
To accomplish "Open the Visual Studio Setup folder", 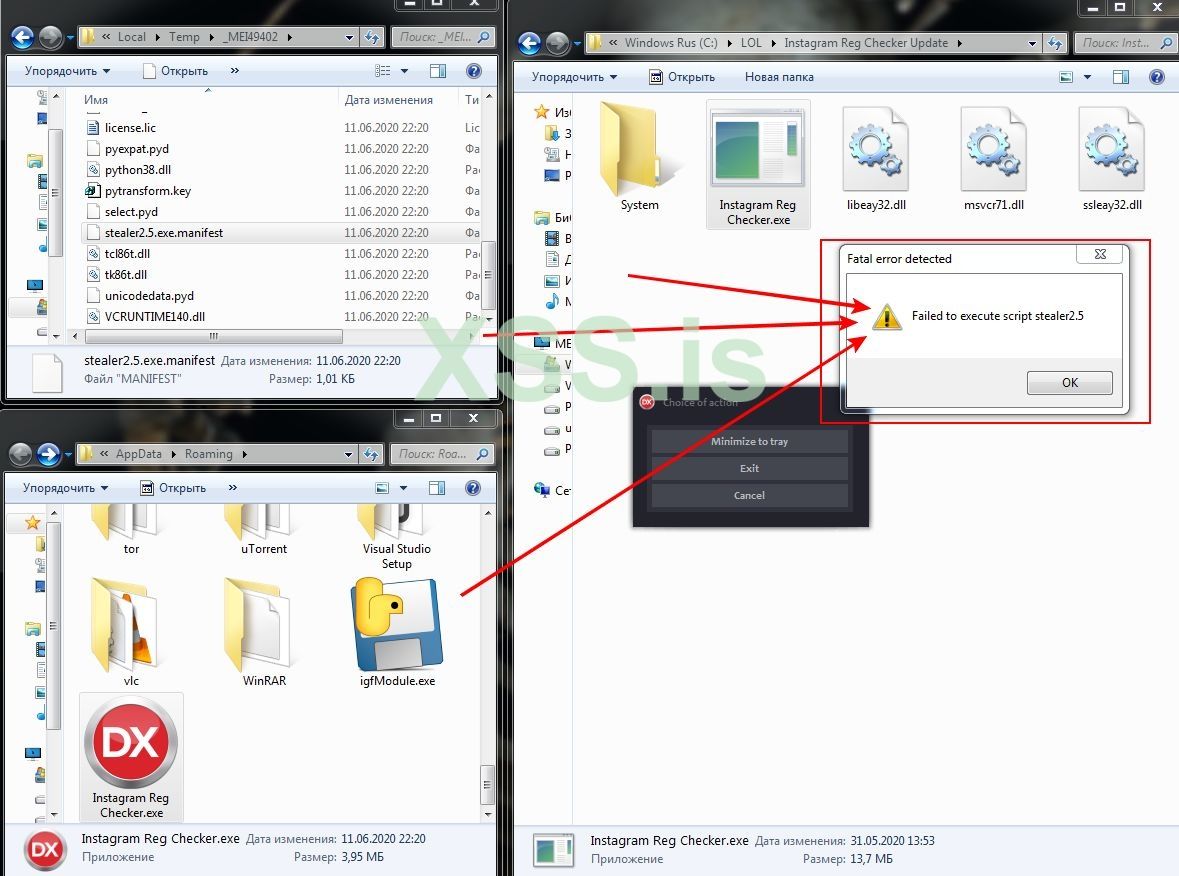I will [396, 538].
